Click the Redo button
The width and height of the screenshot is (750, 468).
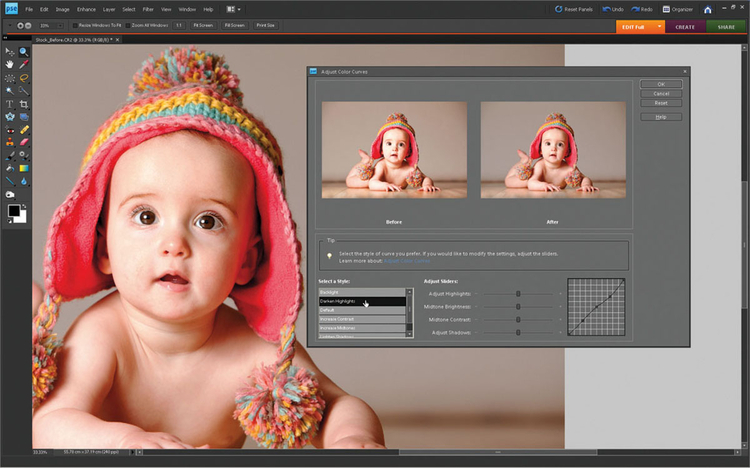click(641, 9)
